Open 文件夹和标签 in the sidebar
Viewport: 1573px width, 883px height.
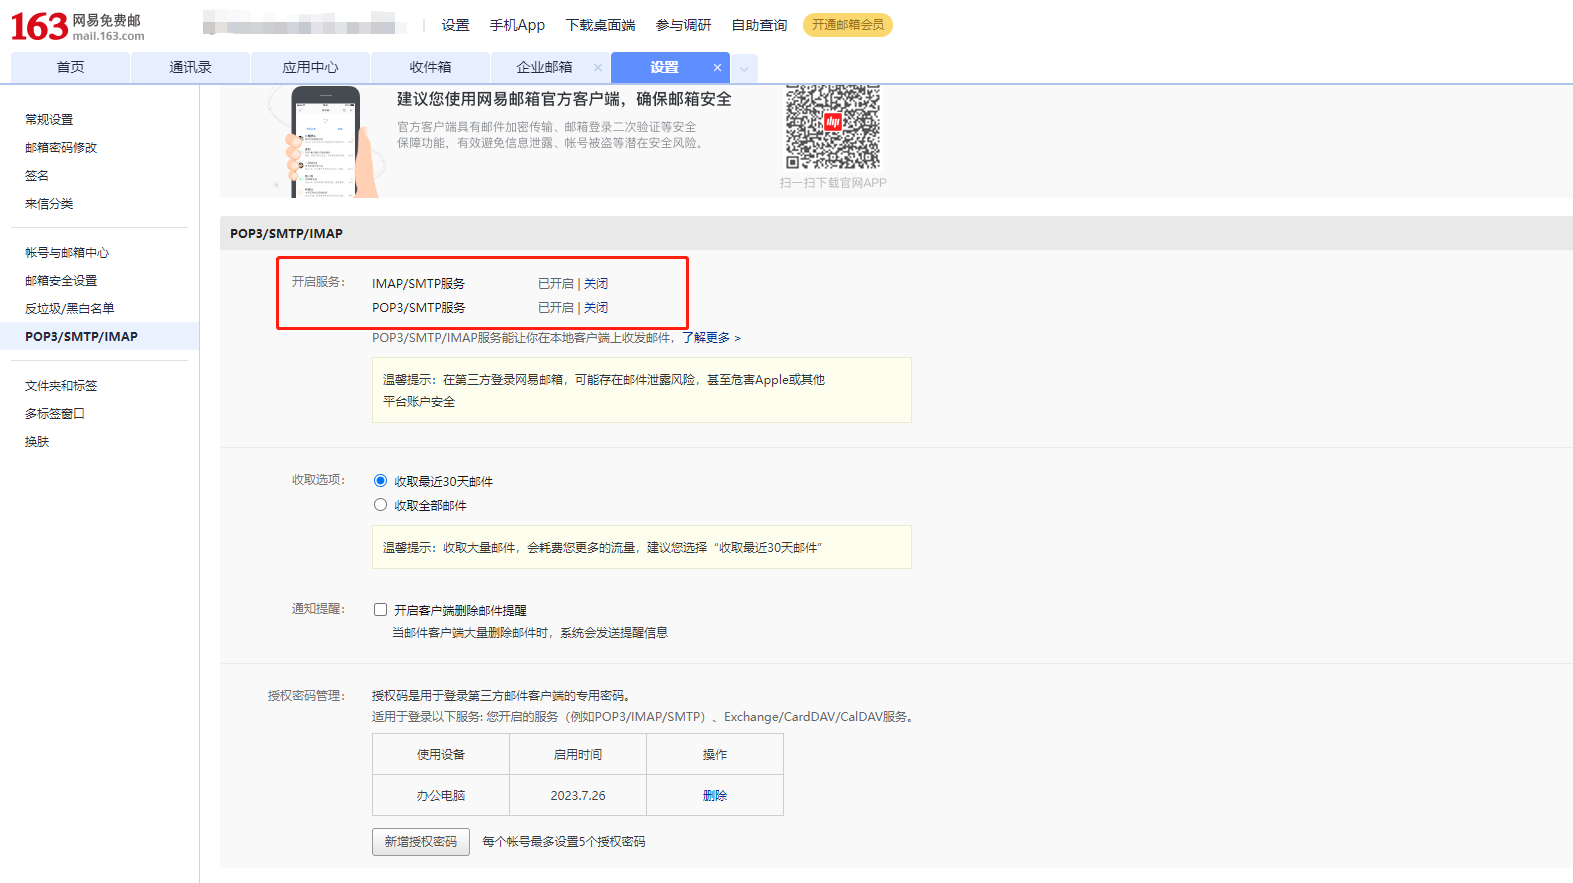click(x=61, y=385)
